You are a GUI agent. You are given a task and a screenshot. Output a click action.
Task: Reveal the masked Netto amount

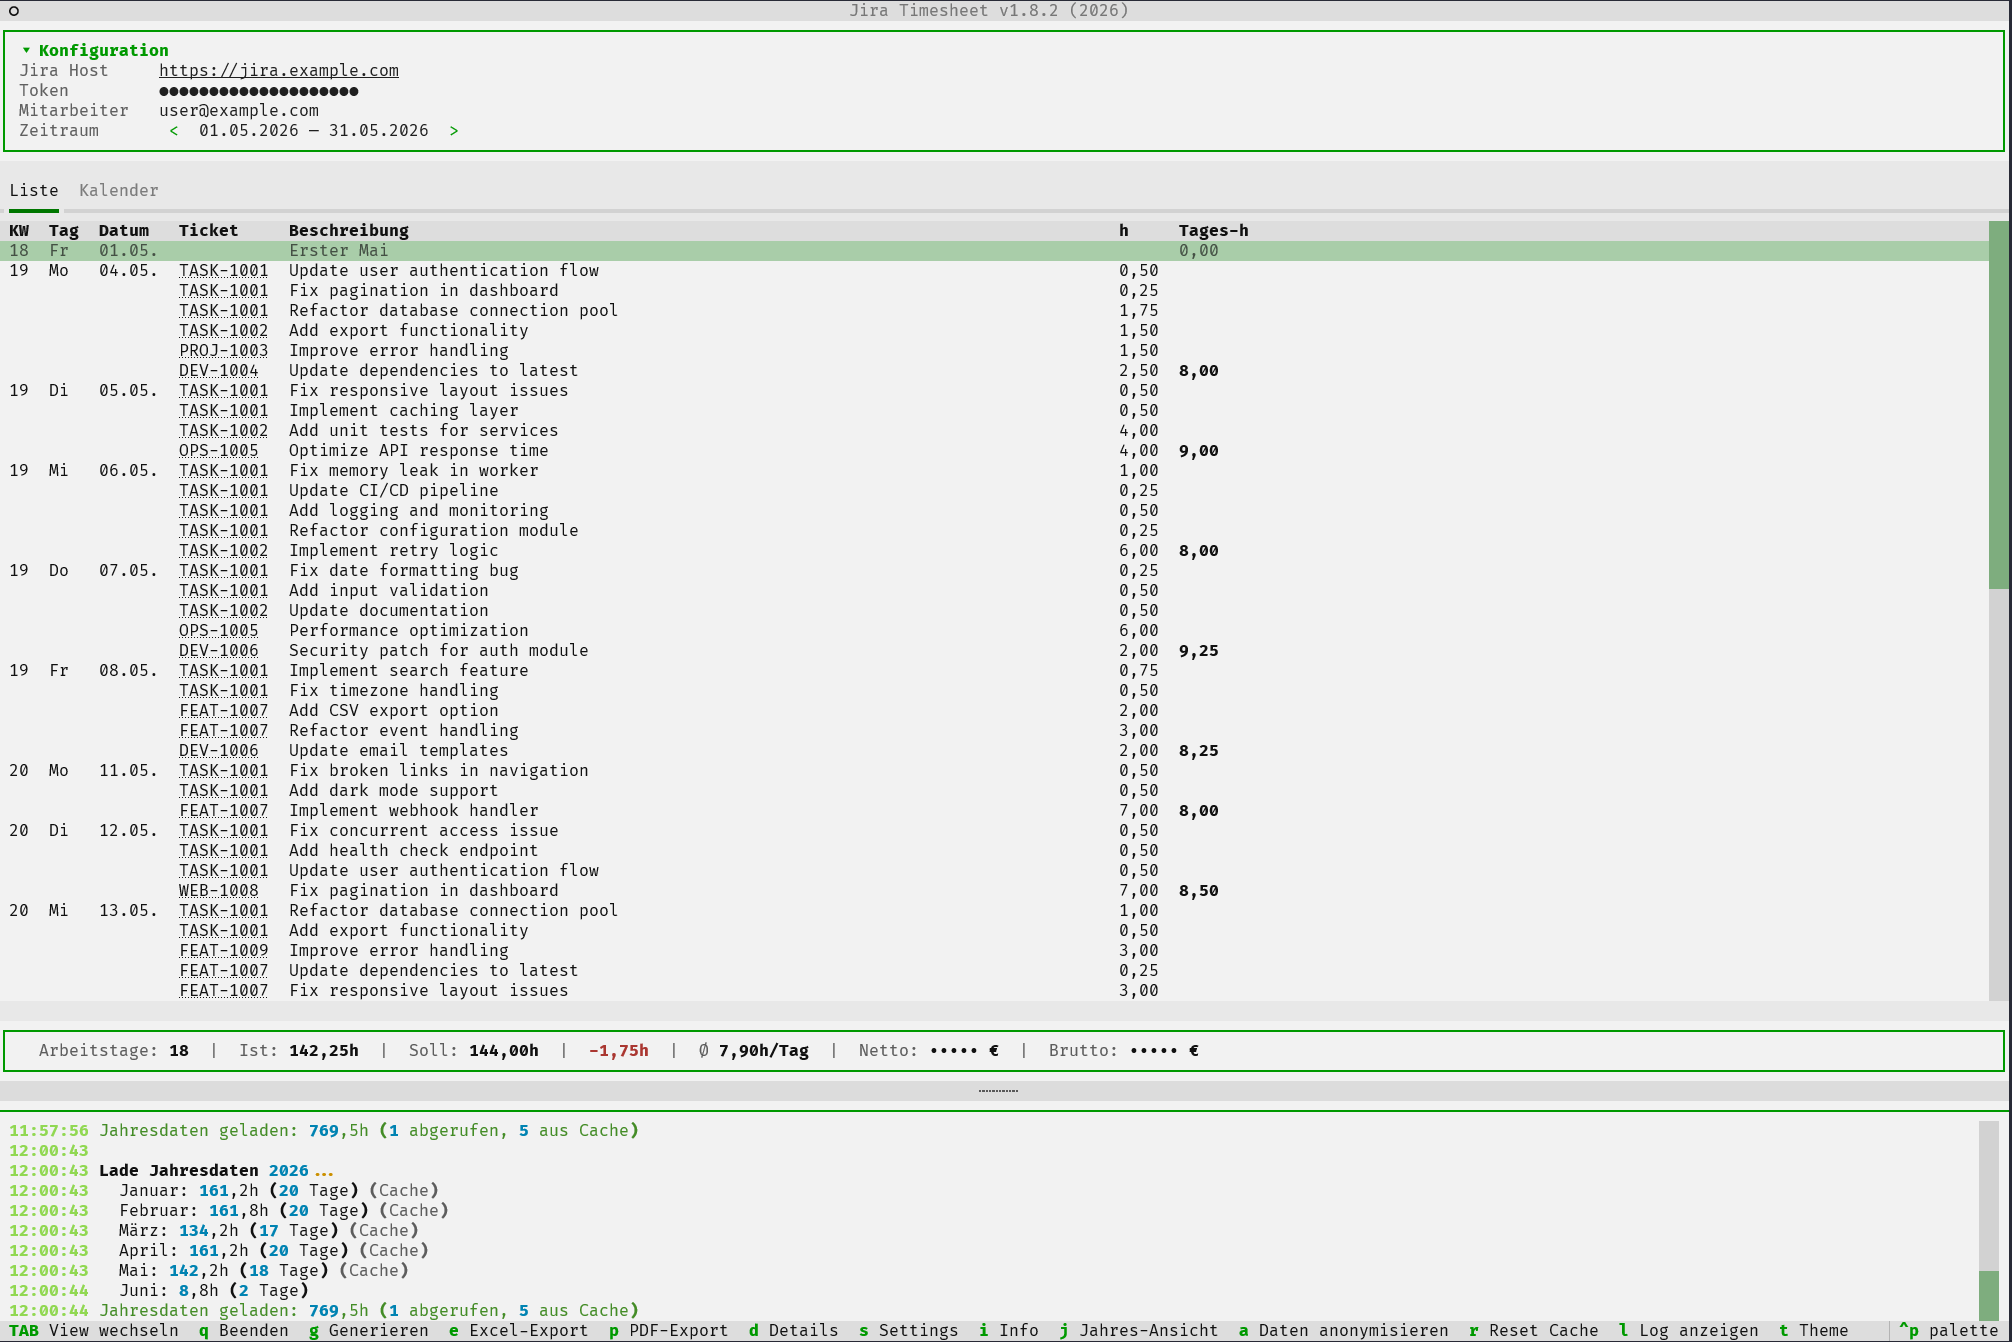964,1051
